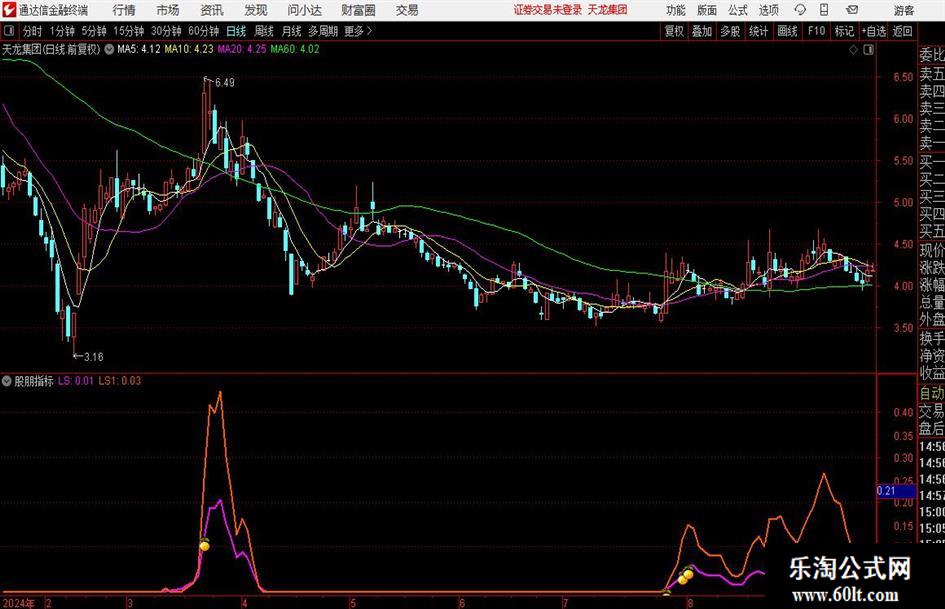Switch to 月线 monthly tab
This screenshot has width=945, height=609.
pos(291,31)
